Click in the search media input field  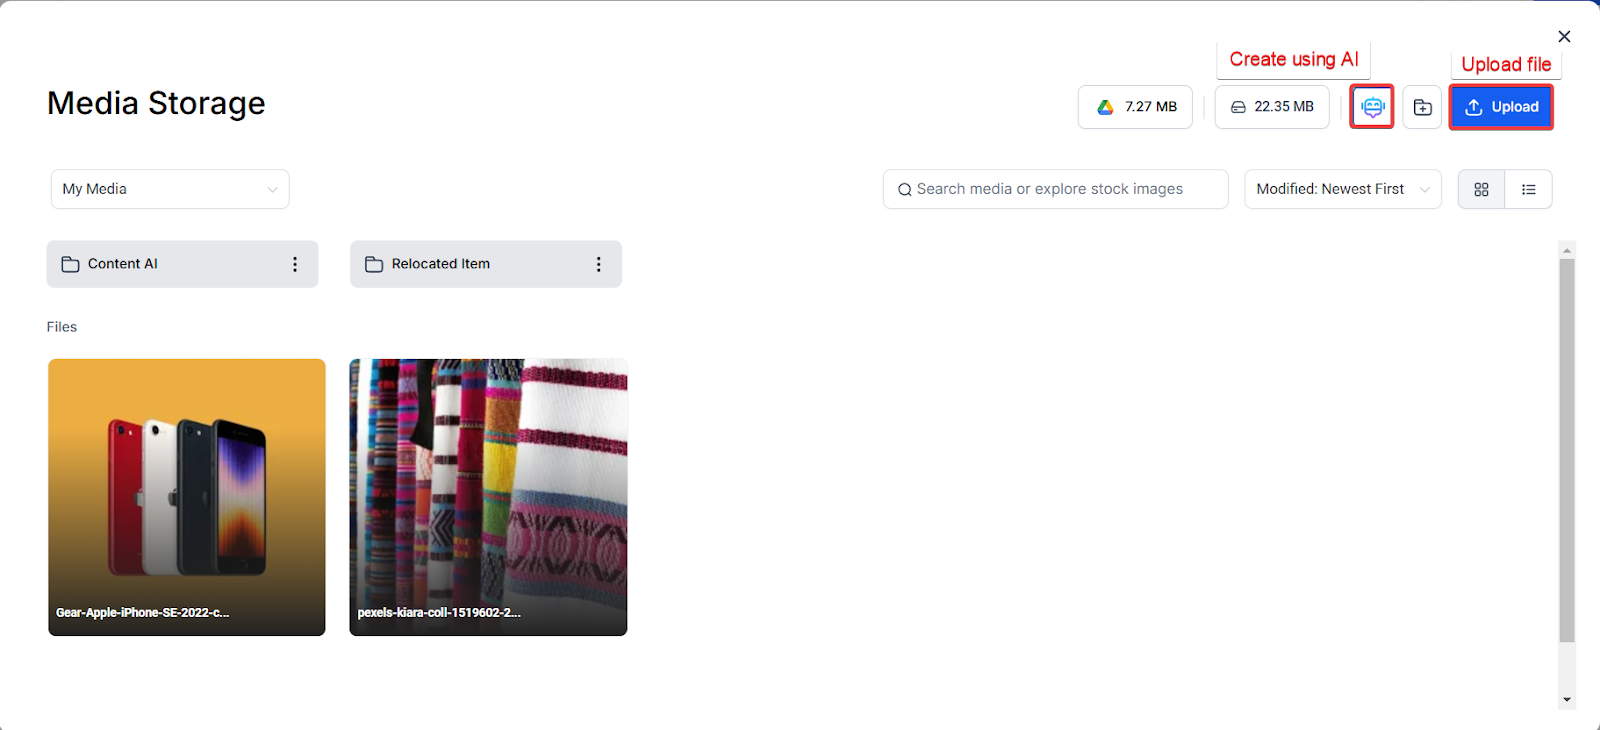[1055, 189]
